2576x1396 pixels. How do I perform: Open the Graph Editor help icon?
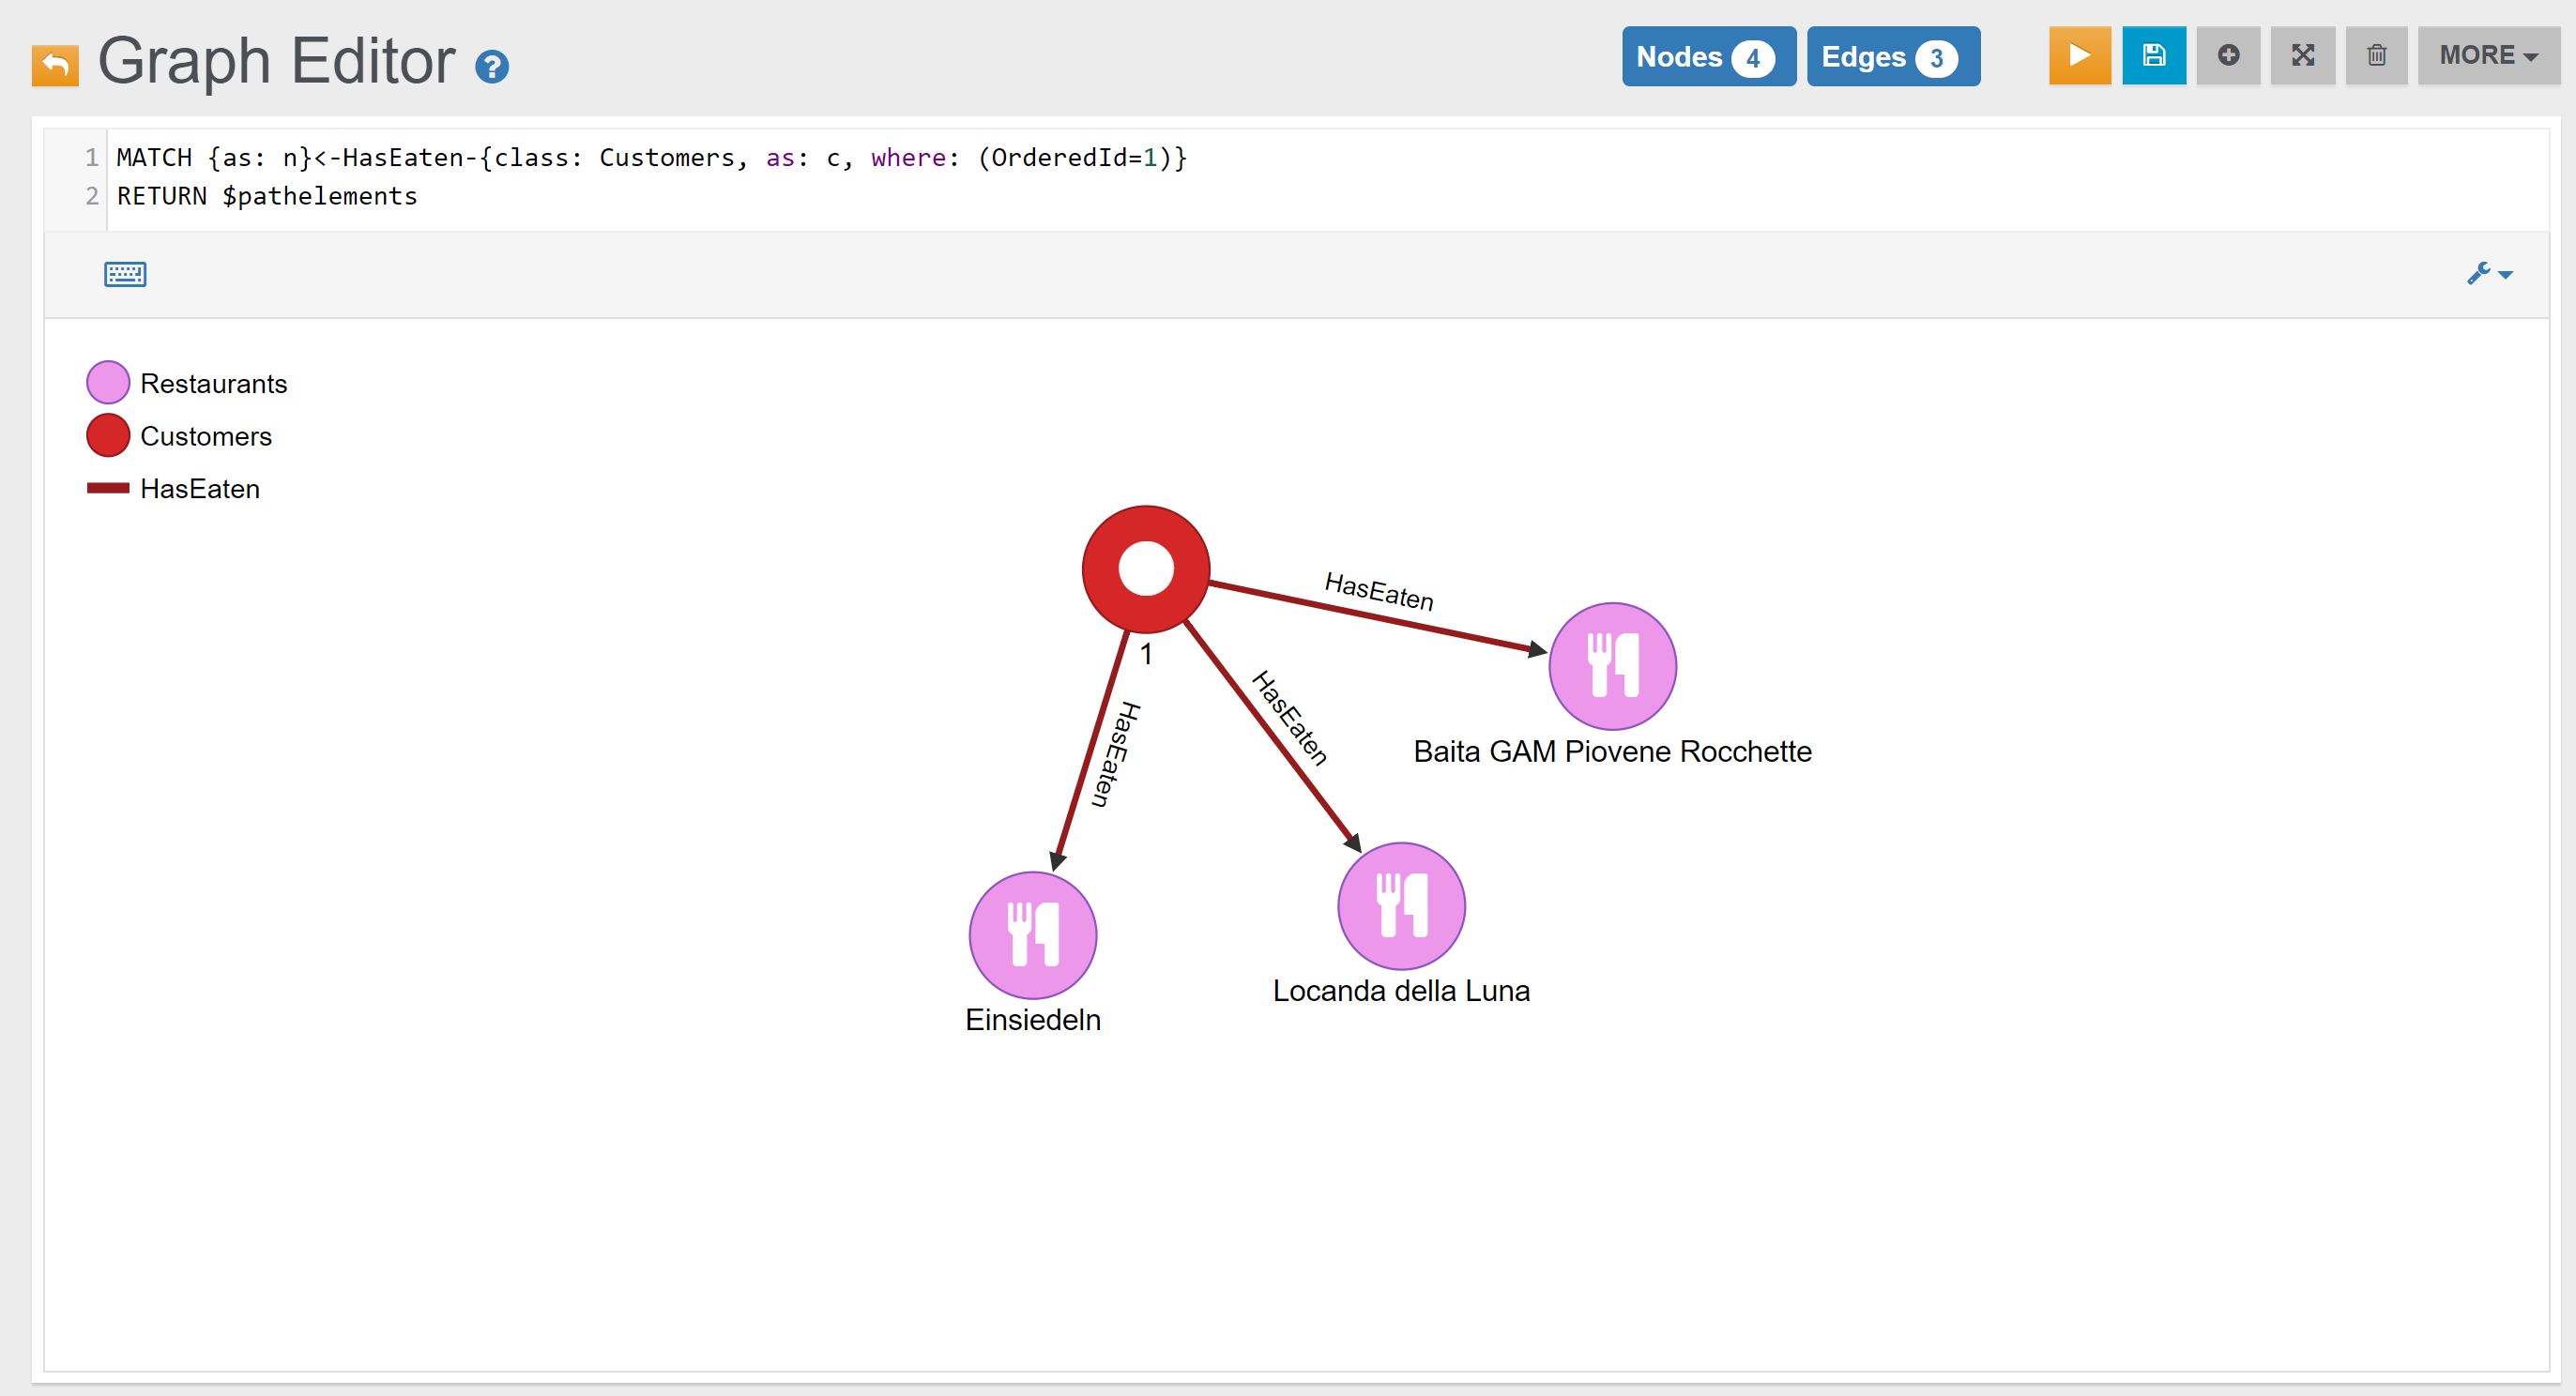coord(491,67)
